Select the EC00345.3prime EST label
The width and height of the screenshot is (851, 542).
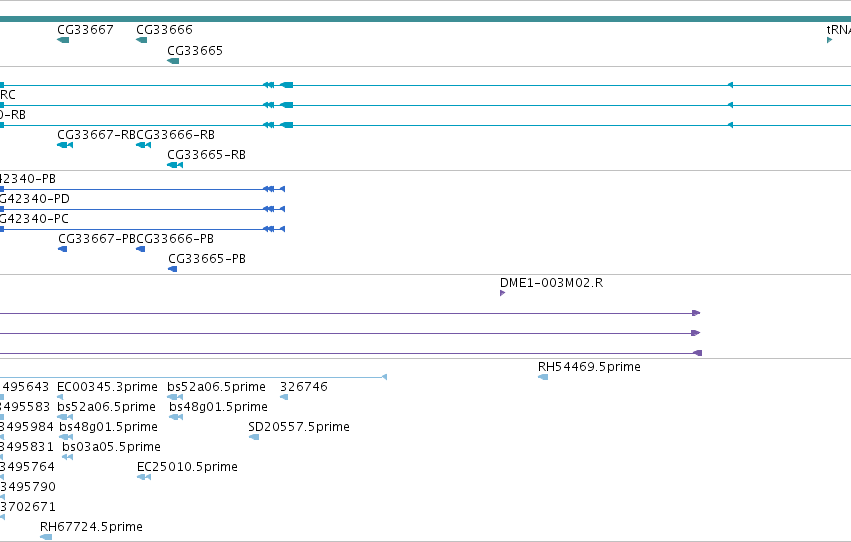[107, 387]
